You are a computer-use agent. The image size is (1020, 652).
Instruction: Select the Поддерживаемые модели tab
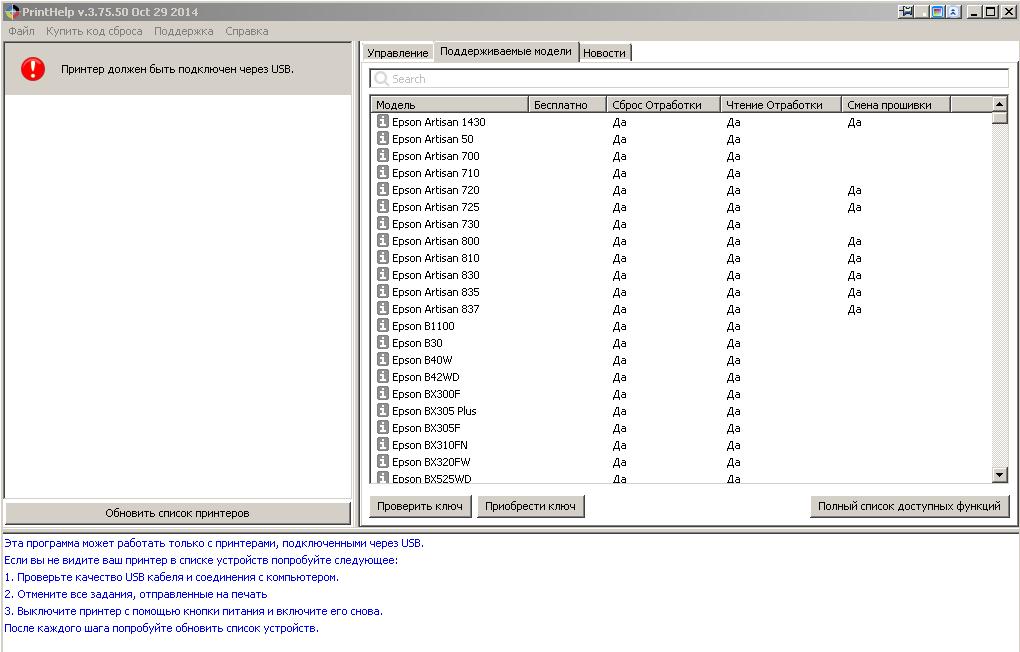[x=505, y=51]
